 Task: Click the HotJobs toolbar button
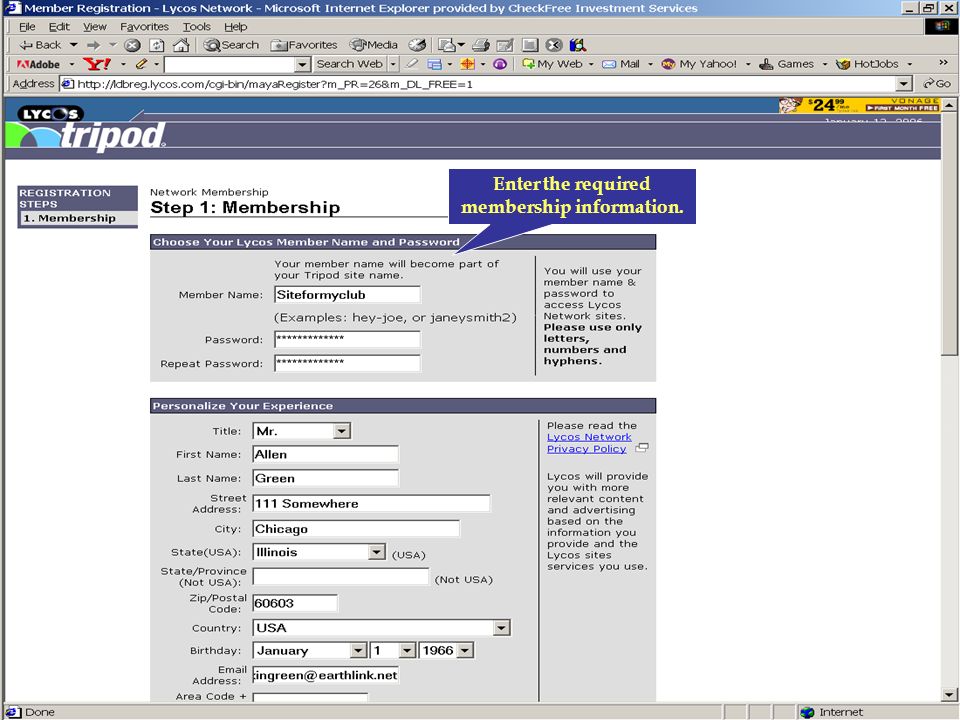[x=868, y=64]
